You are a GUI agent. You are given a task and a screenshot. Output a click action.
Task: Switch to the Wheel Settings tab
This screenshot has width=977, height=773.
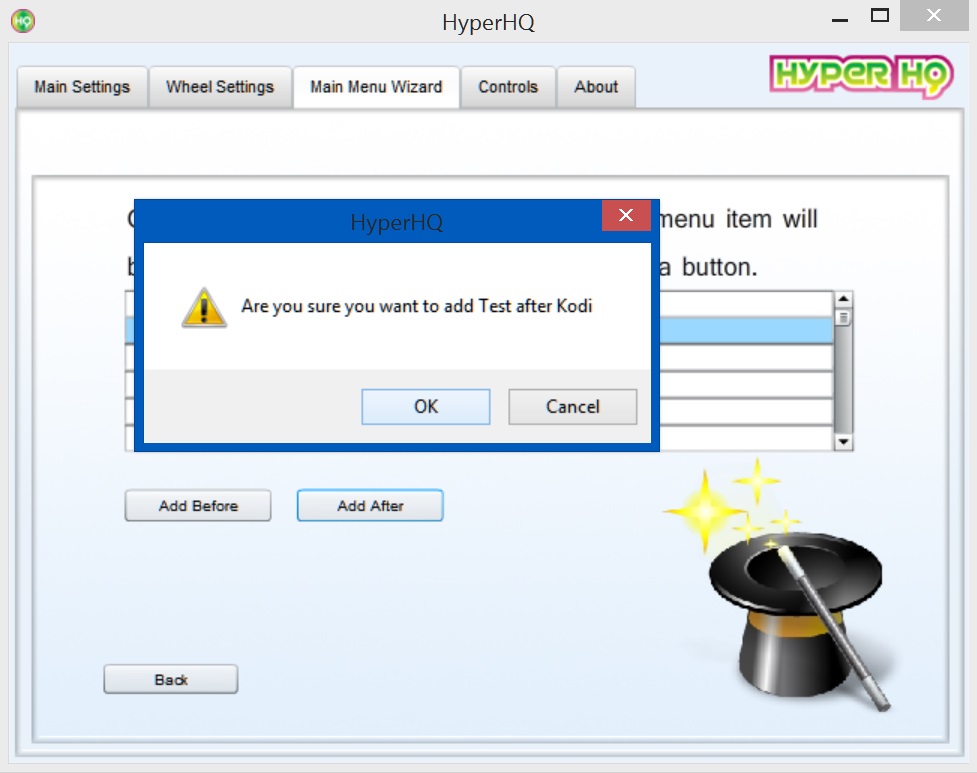(220, 87)
